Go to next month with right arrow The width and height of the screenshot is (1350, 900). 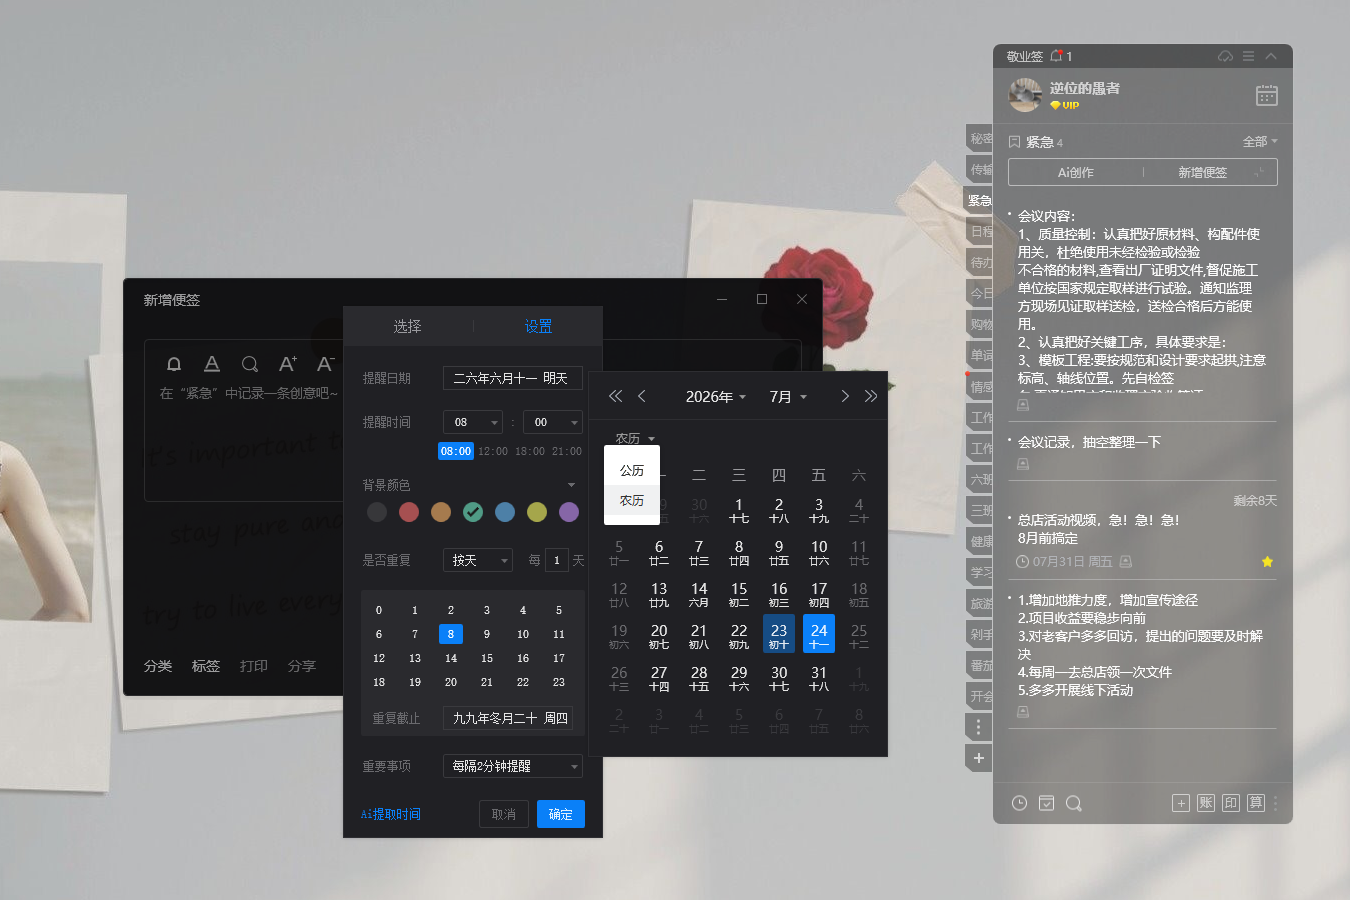pyautogui.click(x=845, y=396)
